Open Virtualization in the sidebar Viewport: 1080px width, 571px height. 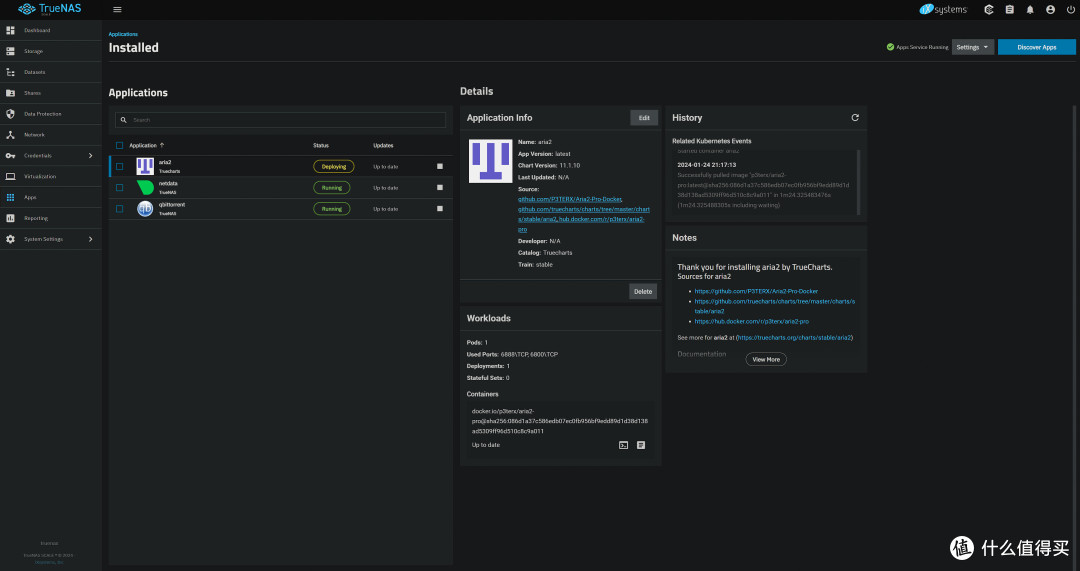pyautogui.click(x=51, y=176)
